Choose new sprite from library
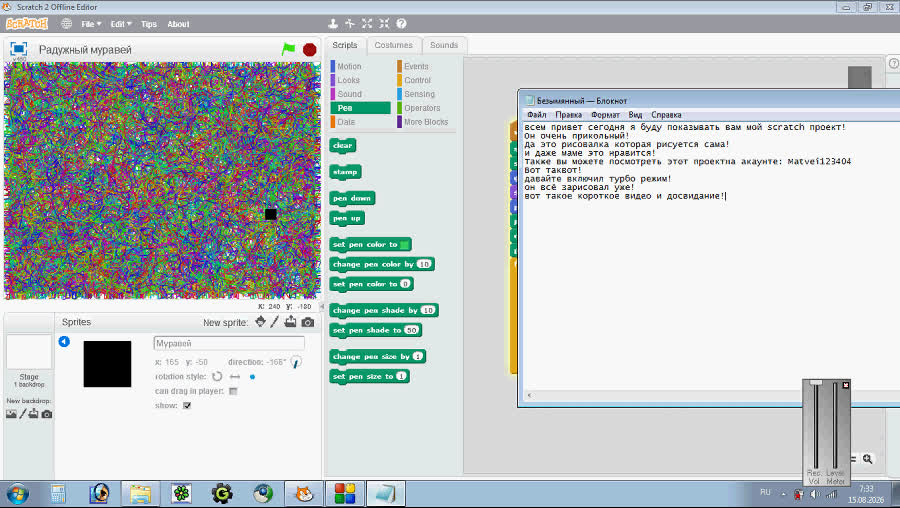The width and height of the screenshot is (900, 508). point(261,321)
